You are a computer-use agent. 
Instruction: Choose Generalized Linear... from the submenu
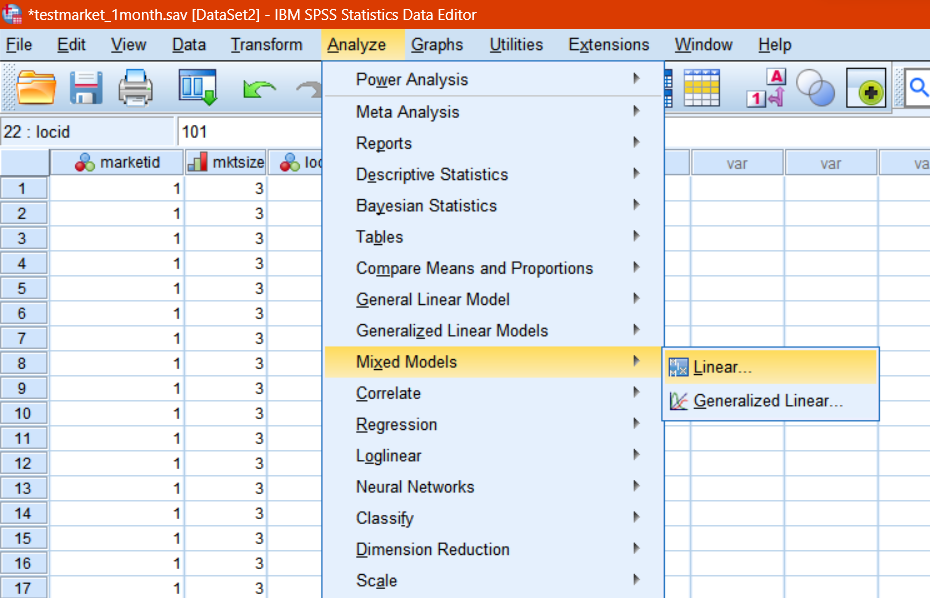770,401
